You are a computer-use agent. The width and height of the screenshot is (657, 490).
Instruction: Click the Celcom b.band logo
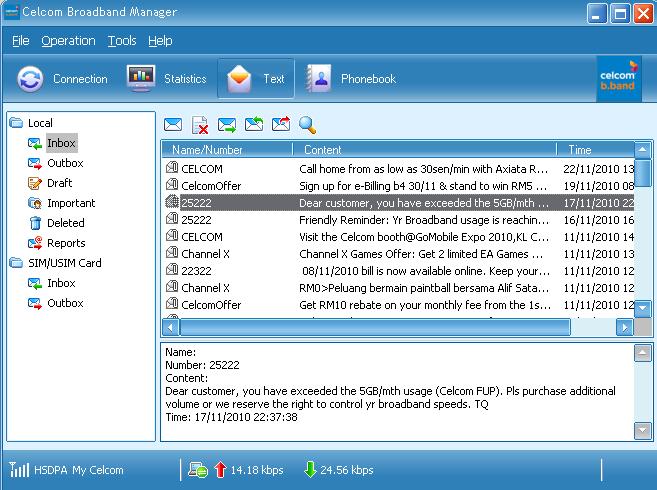coord(618,80)
